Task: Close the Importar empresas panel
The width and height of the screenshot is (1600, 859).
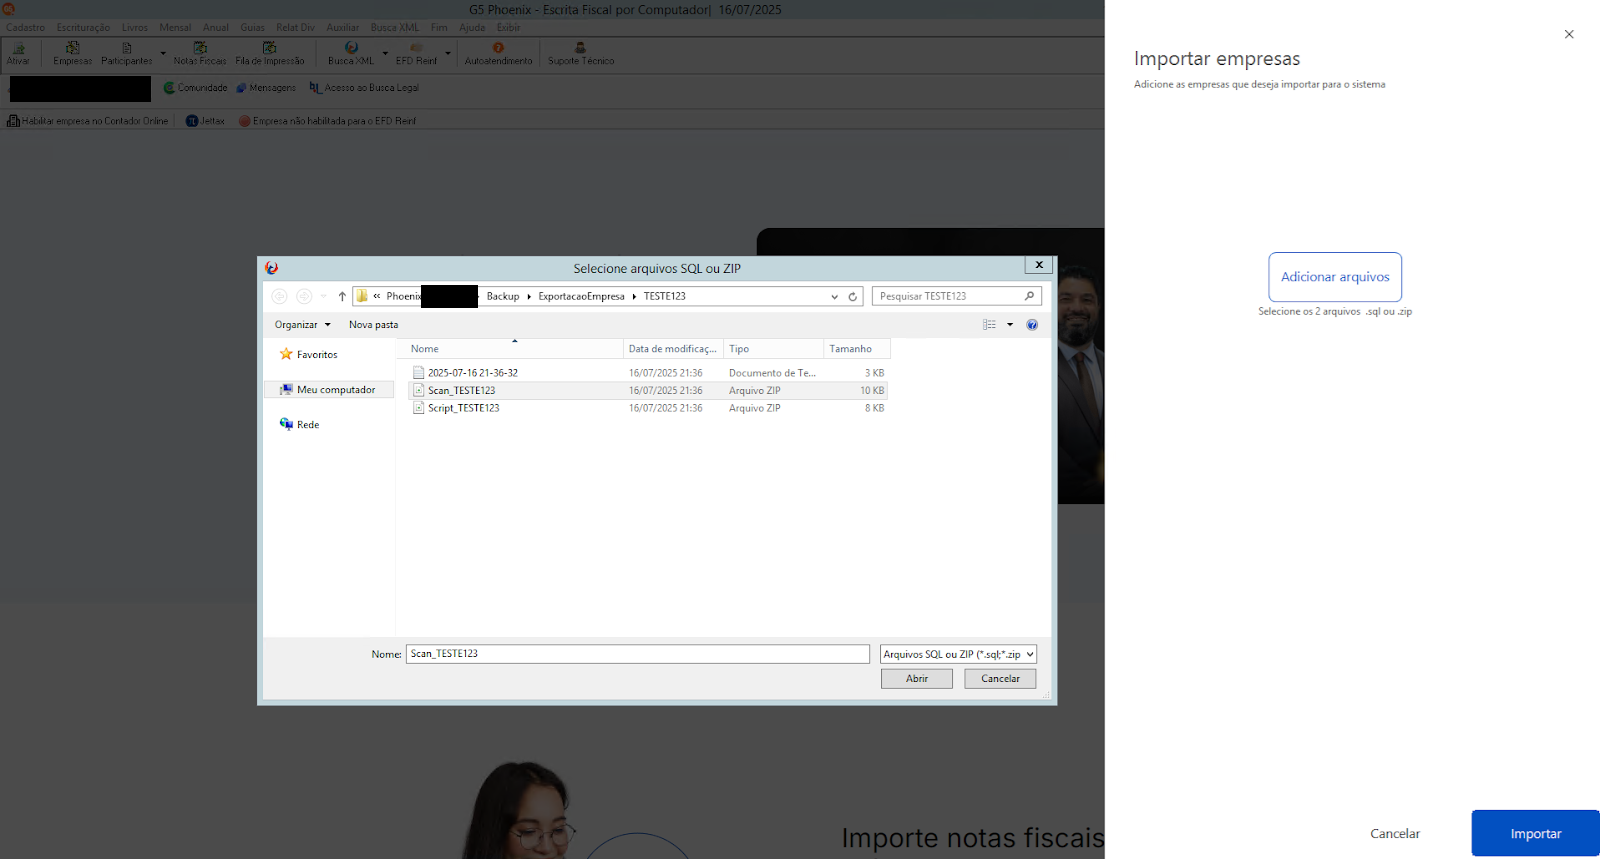Action: pyautogui.click(x=1569, y=34)
